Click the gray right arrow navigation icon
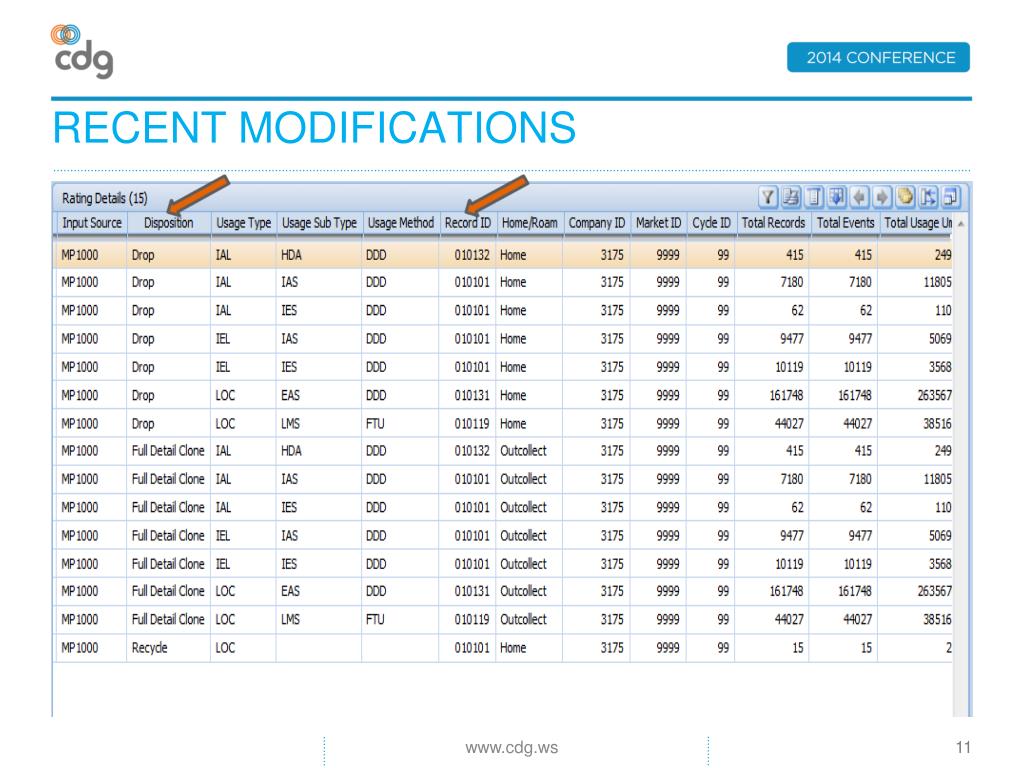 pyautogui.click(x=882, y=197)
